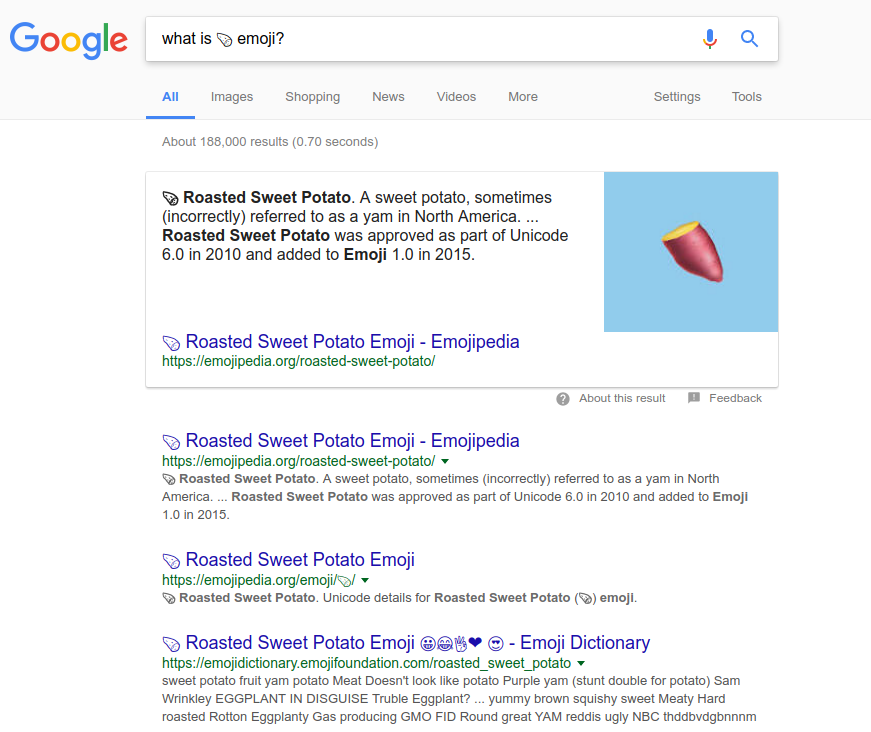Viewport: 871px width, 732px height.
Task: Click the roasted sweet potato image thumbnail
Action: [691, 252]
